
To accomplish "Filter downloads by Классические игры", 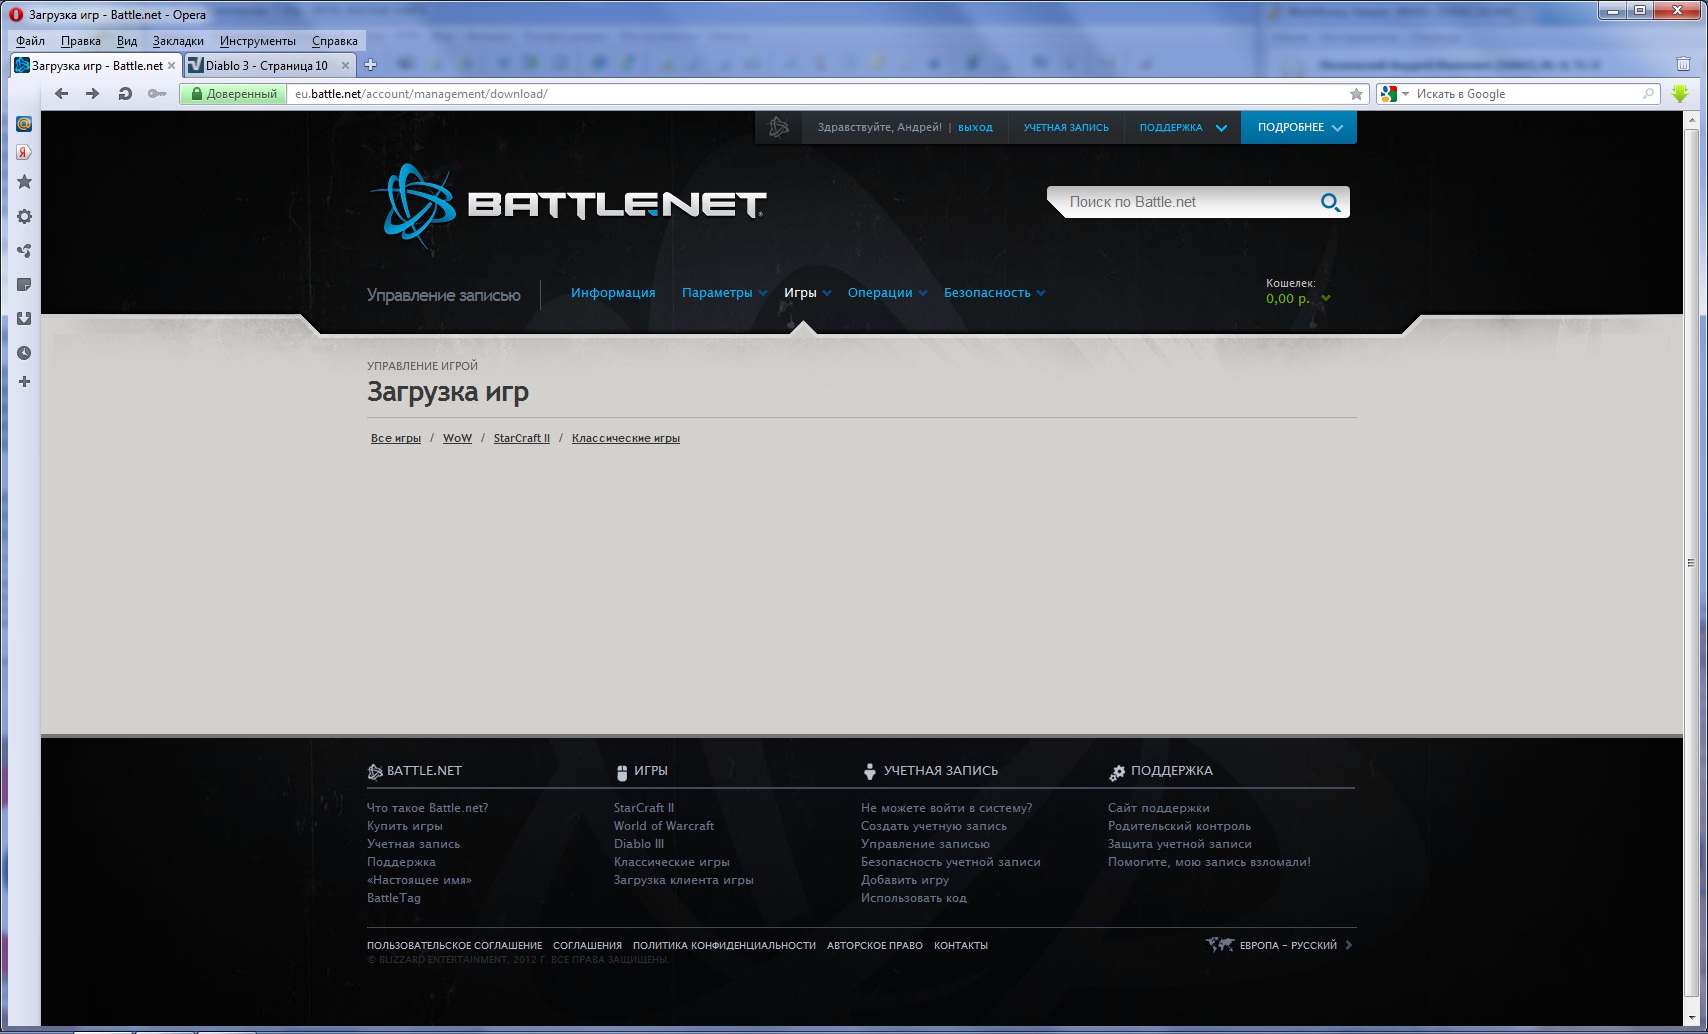I will 626,438.
